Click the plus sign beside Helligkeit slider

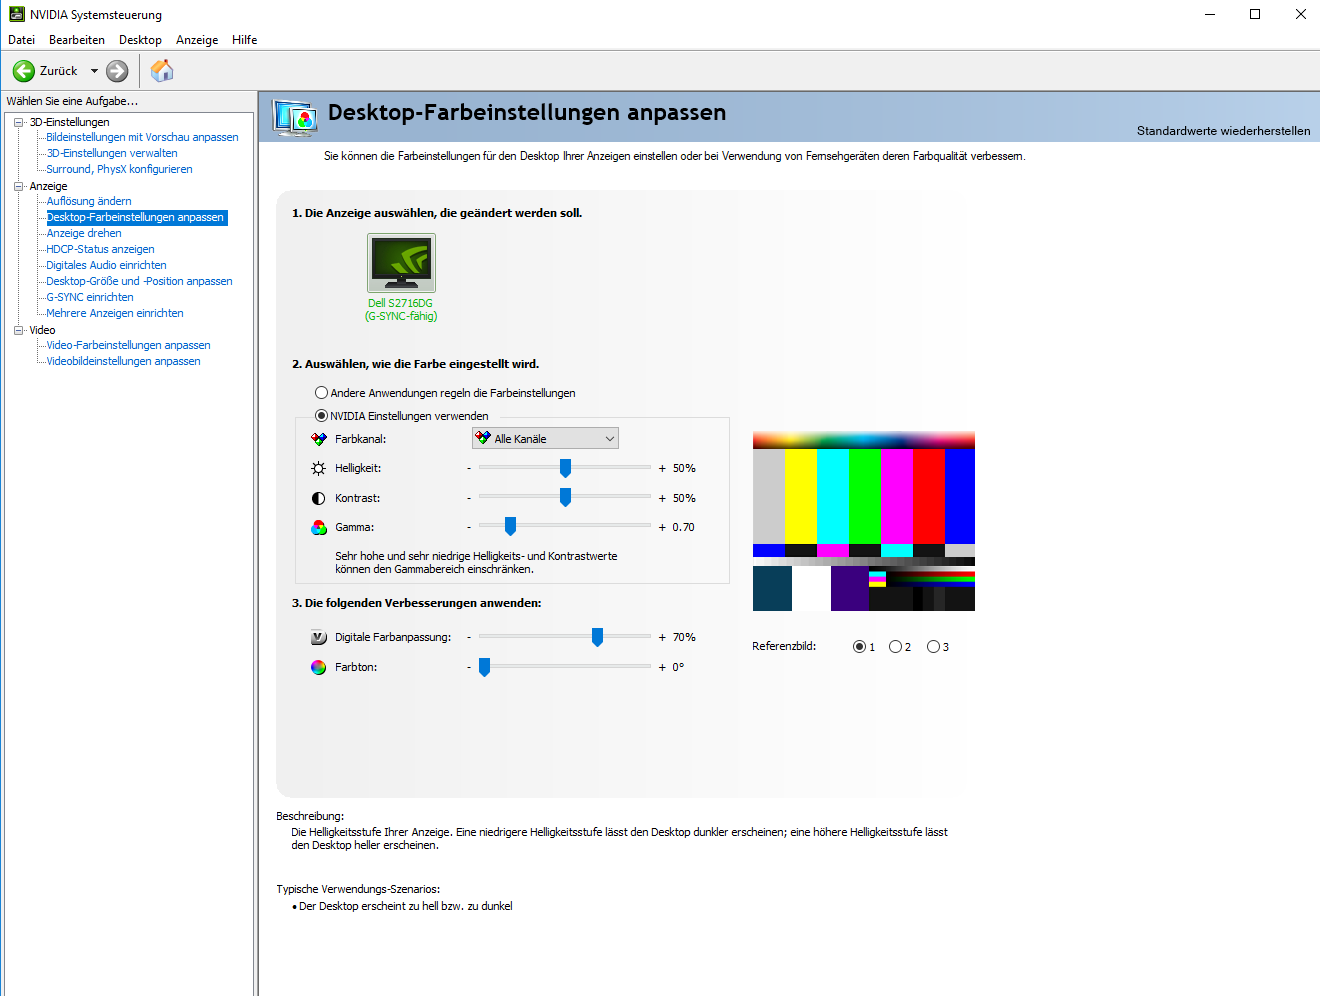662,468
